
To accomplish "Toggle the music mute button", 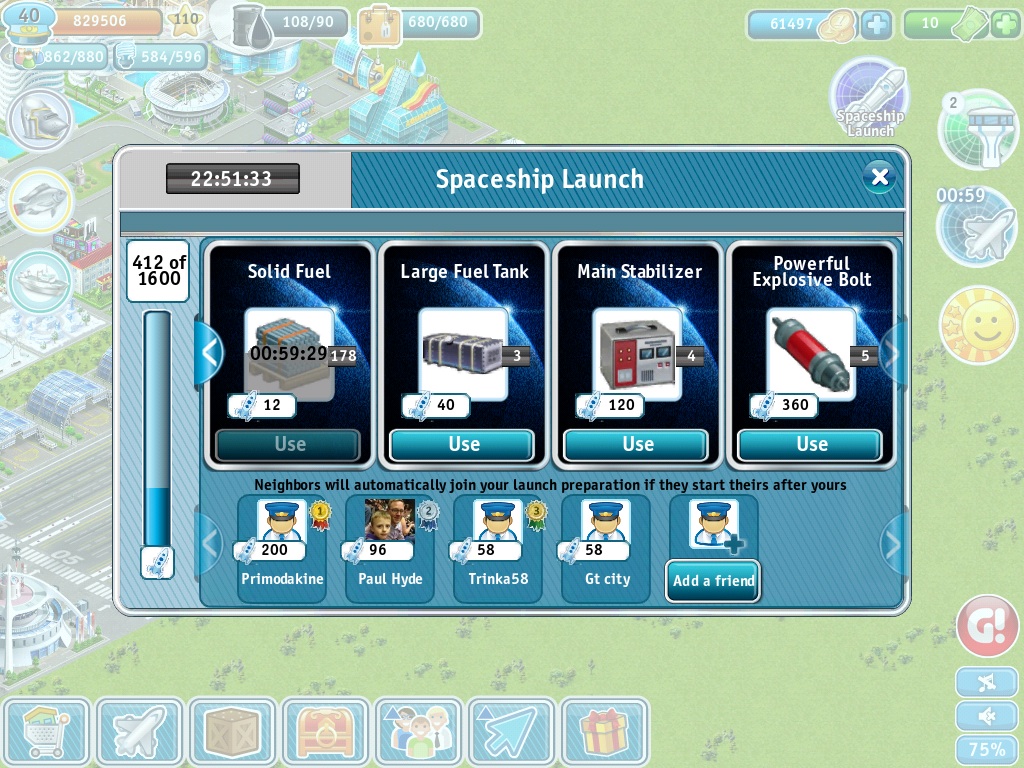I will [986, 683].
